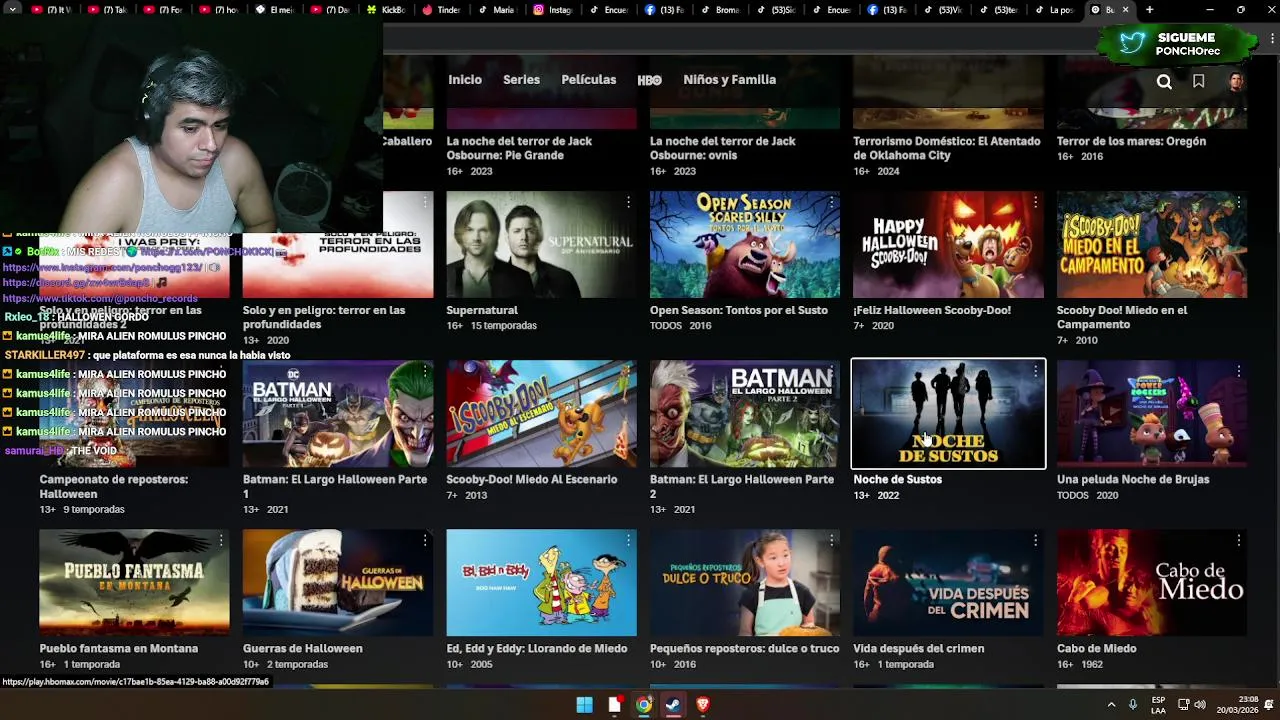Select the Supernatural poster thumbnail

tap(541, 245)
